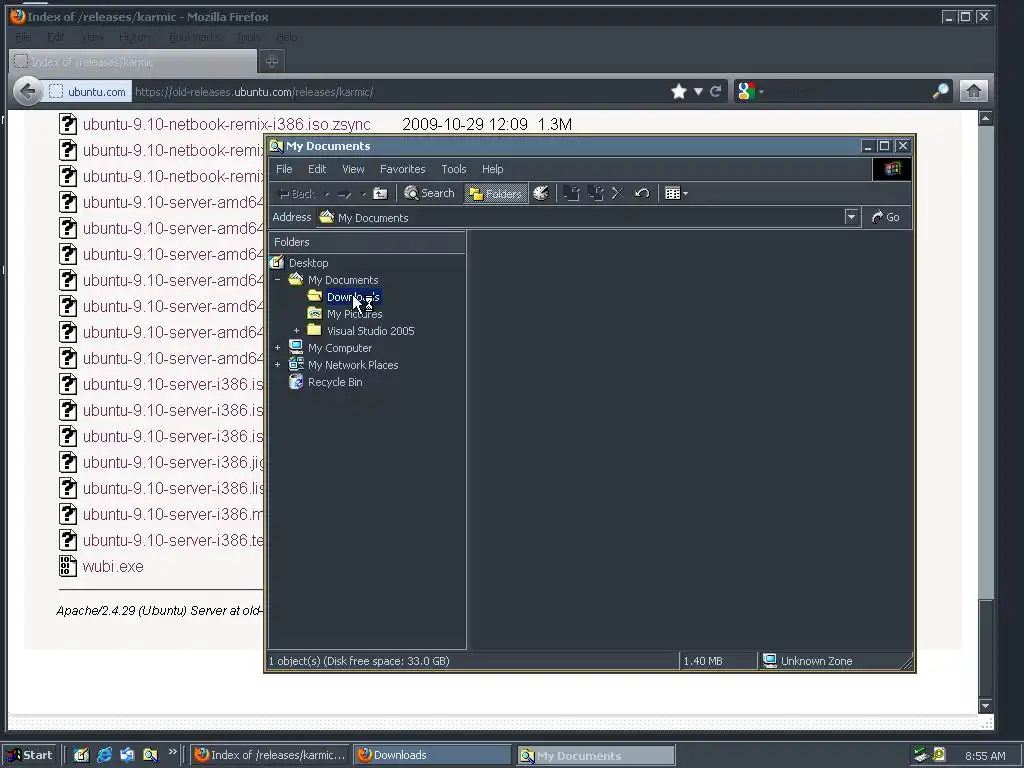This screenshot has width=1024, height=768.
Task: Open the Firefox bookmarks dropdown arrow
Action: (x=698, y=91)
